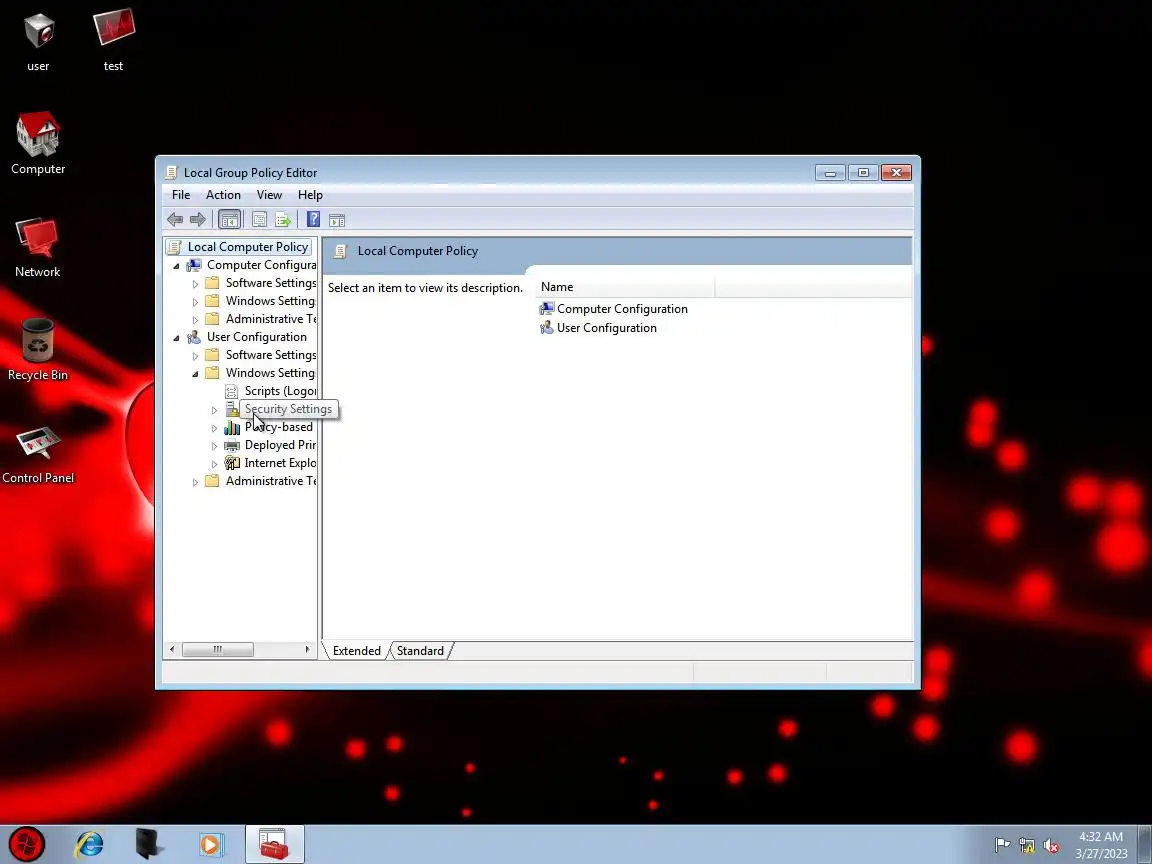Expand the Policy-based QoS node

pyautogui.click(x=215, y=428)
